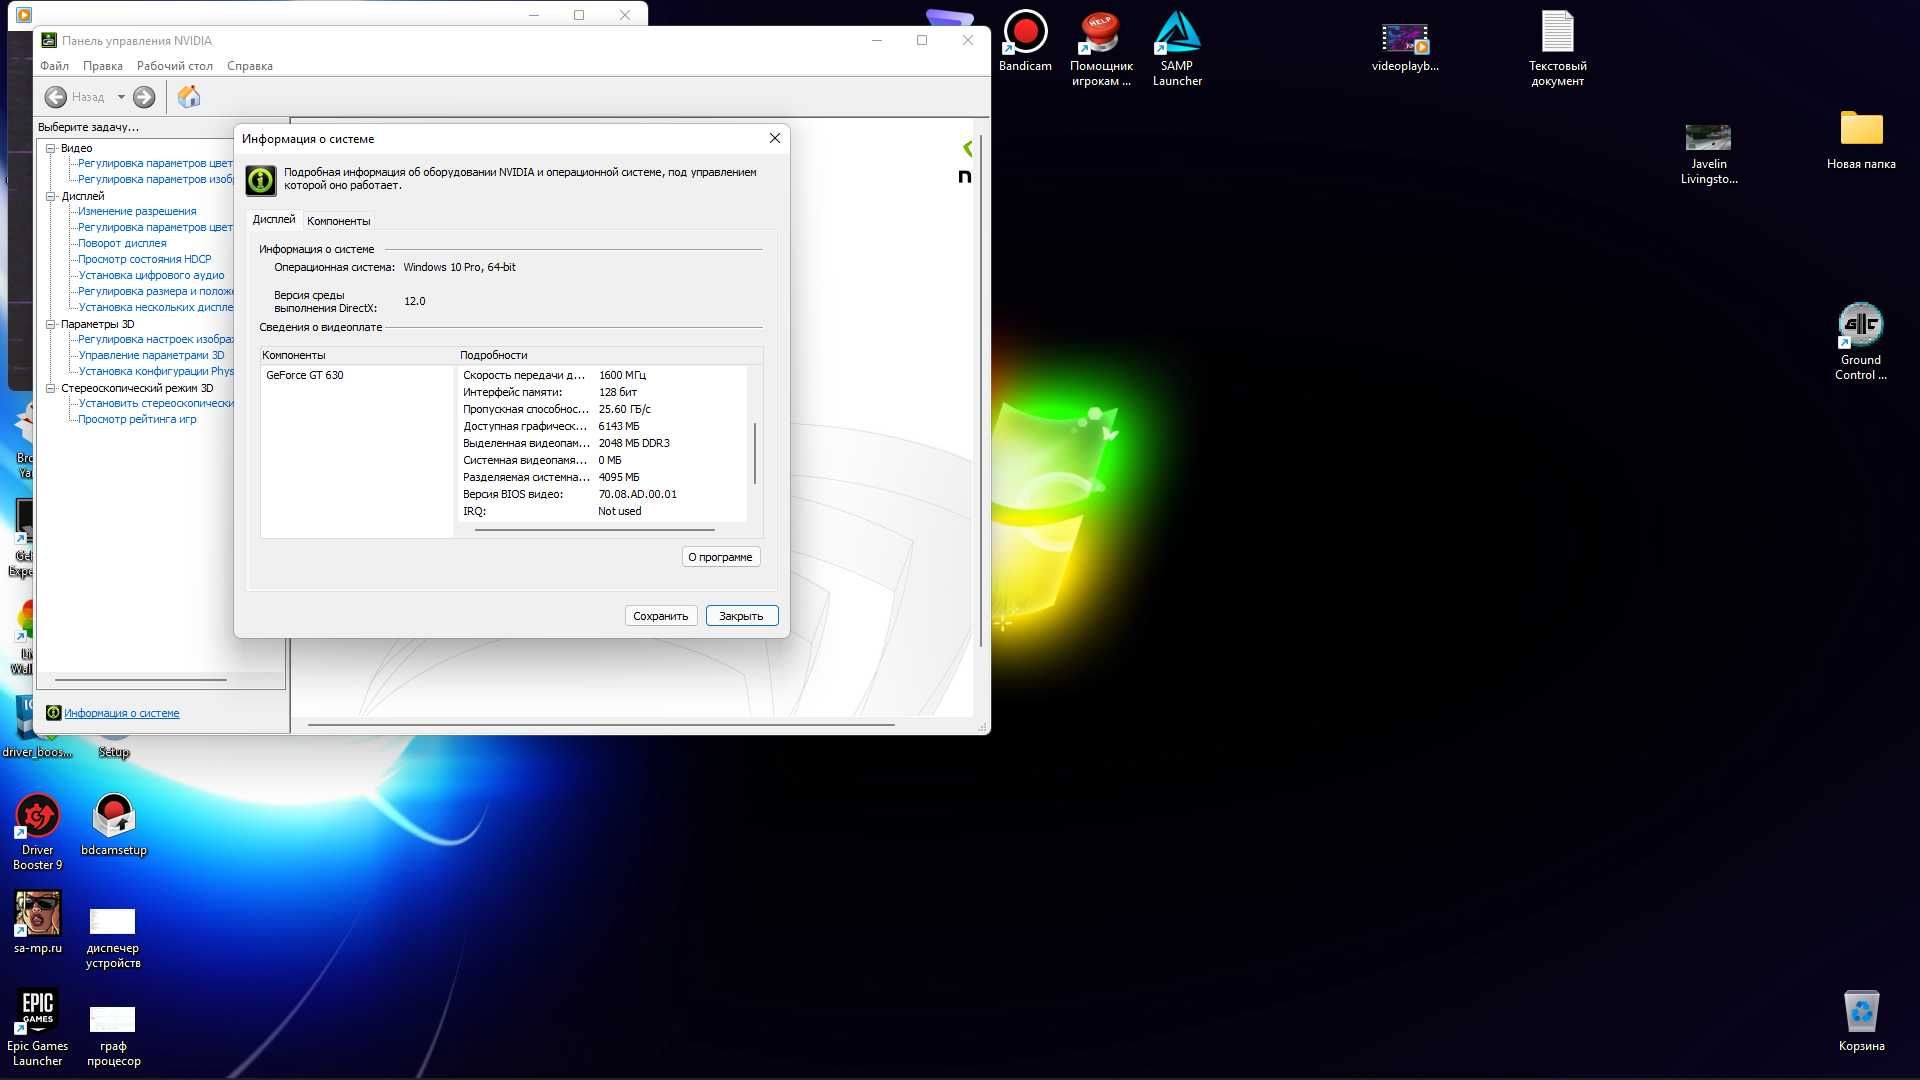Open the Рабочий стол menu
1920x1080 pixels.
174,66
